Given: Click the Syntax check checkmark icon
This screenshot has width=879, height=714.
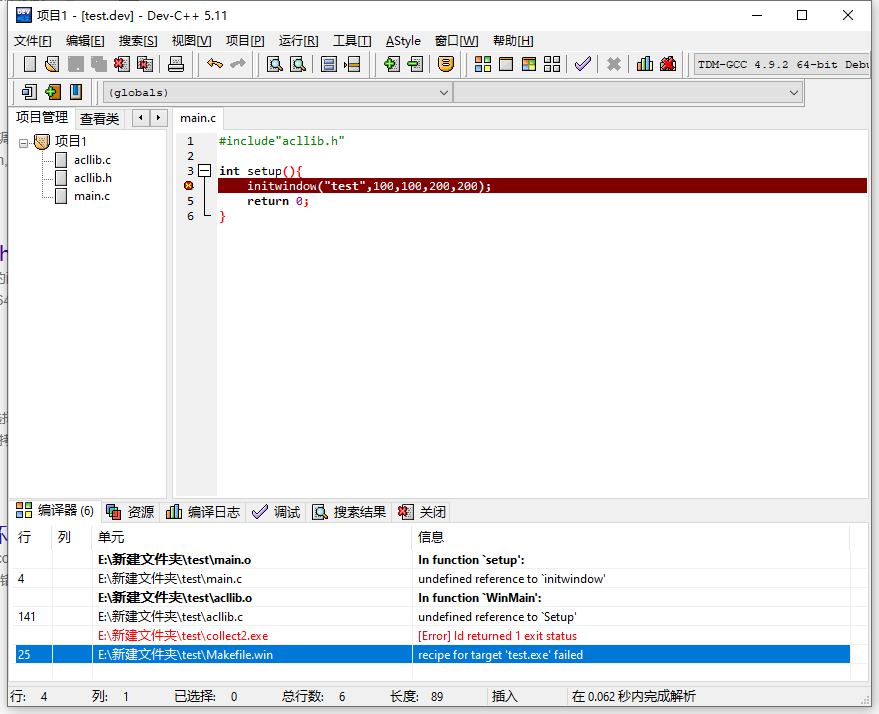Looking at the screenshot, I should tap(582, 64).
